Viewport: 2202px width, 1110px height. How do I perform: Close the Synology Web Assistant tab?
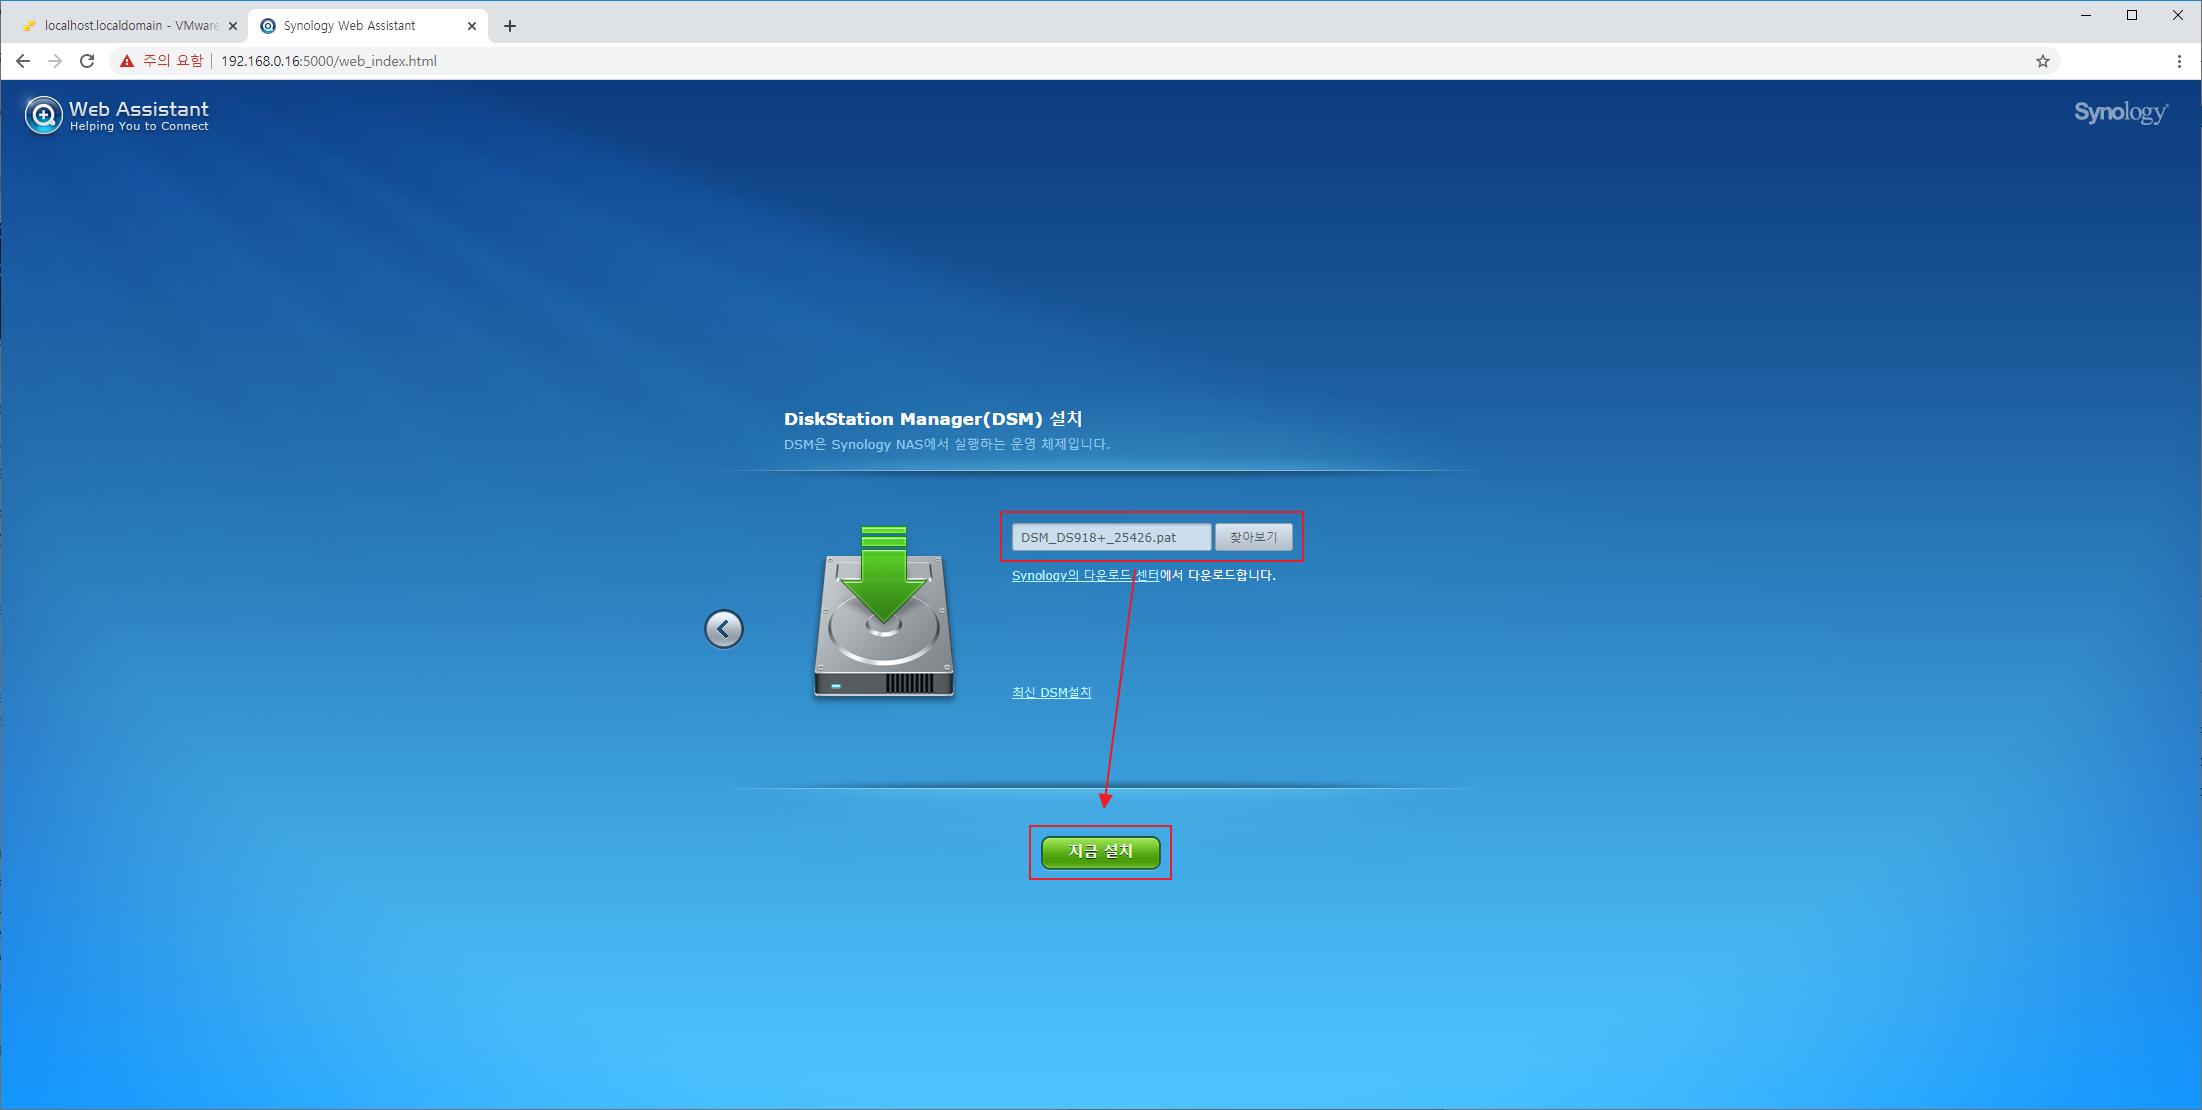472,26
